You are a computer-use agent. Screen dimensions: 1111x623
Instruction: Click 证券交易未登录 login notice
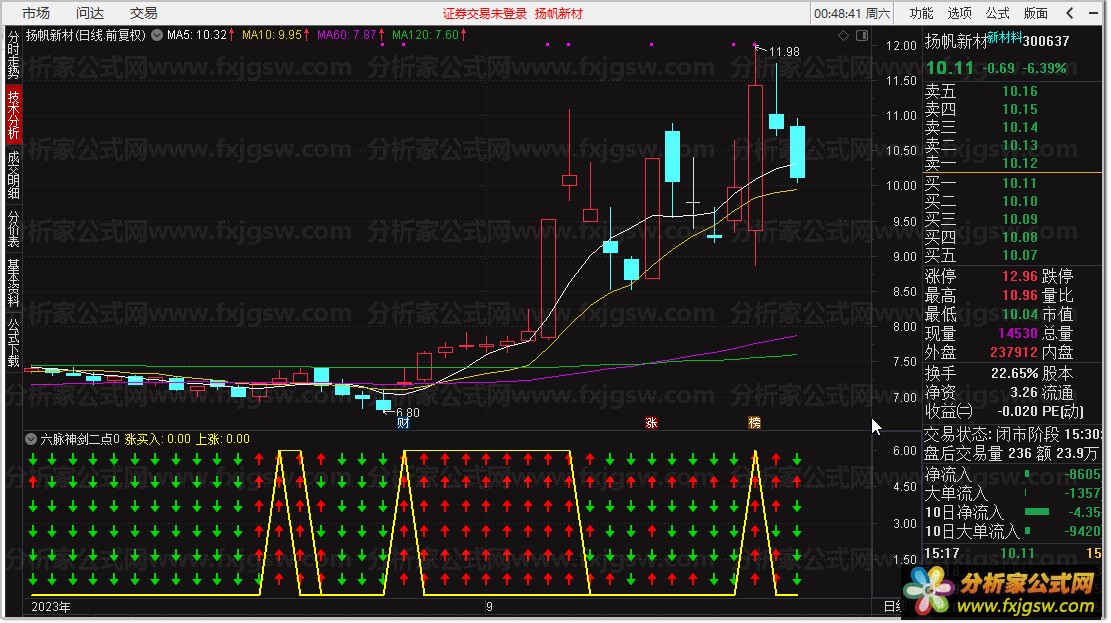pos(485,13)
